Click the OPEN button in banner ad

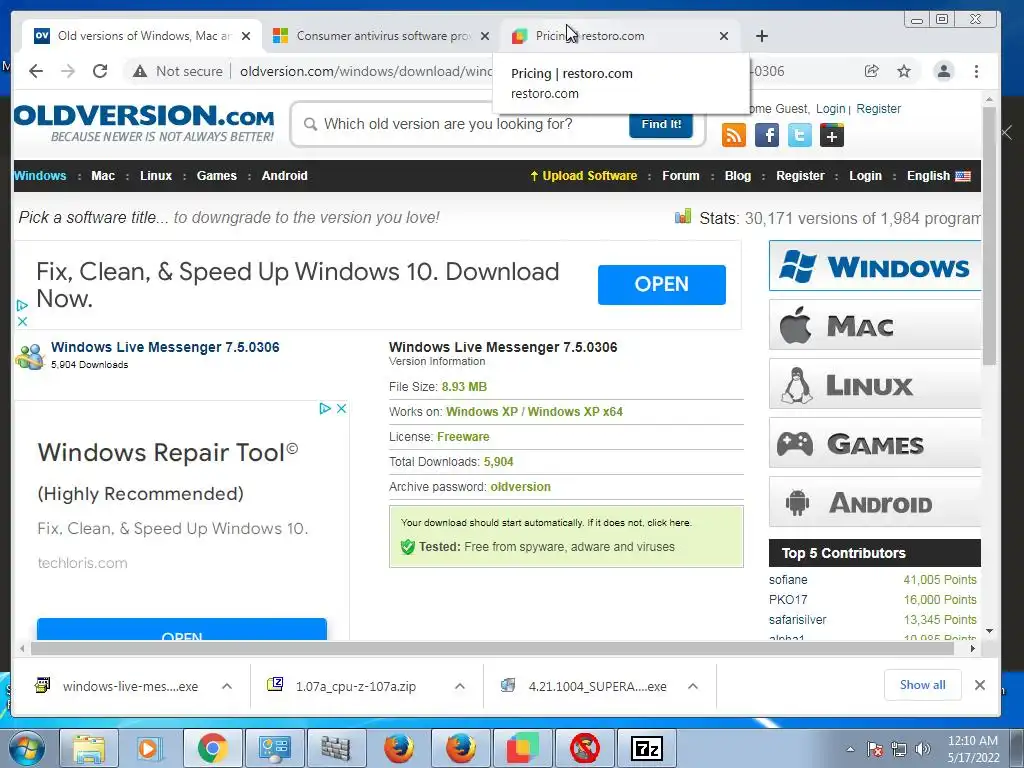662,285
